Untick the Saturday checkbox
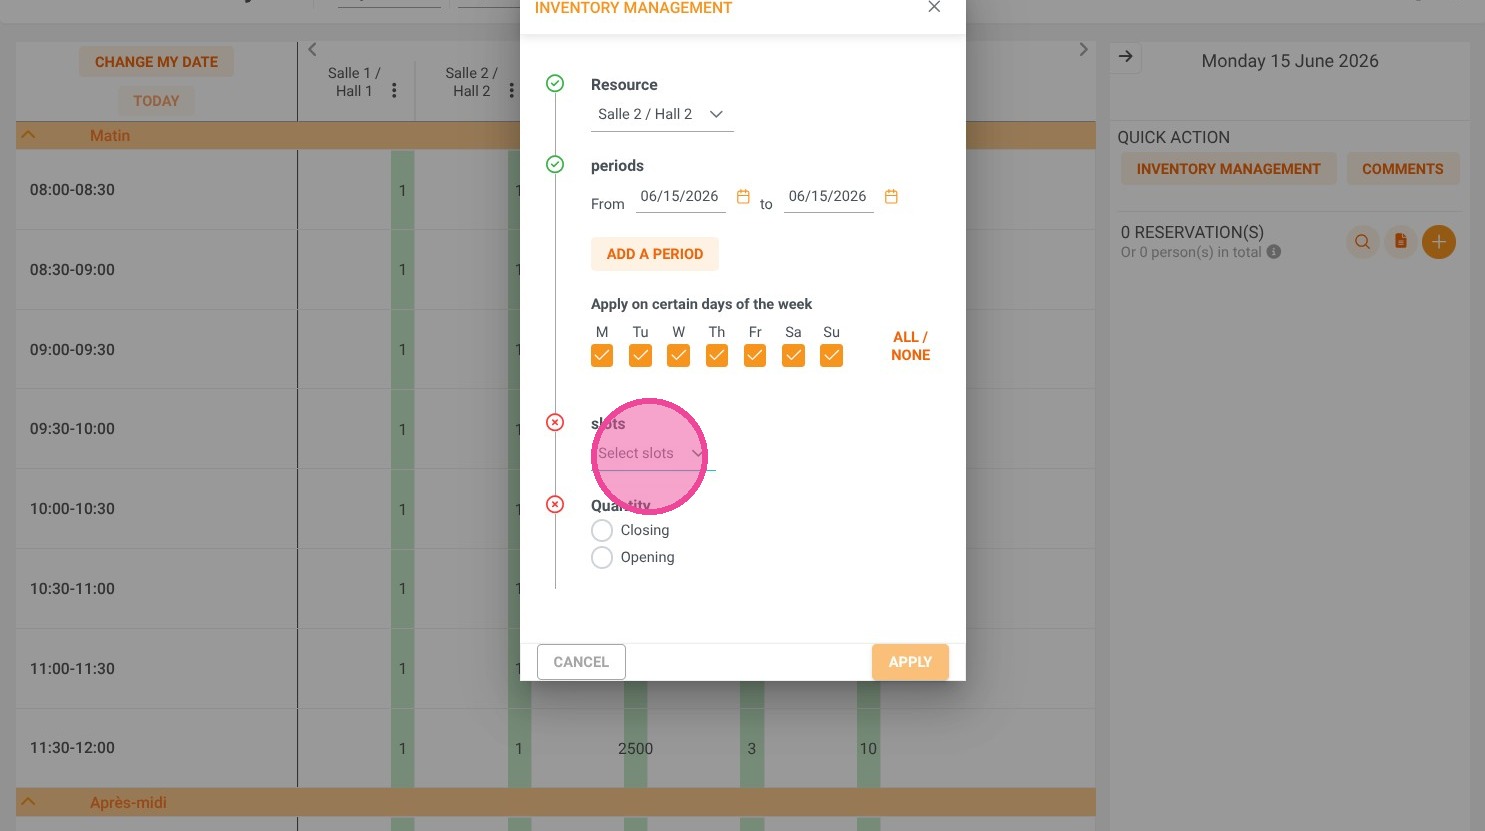 pyautogui.click(x=793, y=356)
